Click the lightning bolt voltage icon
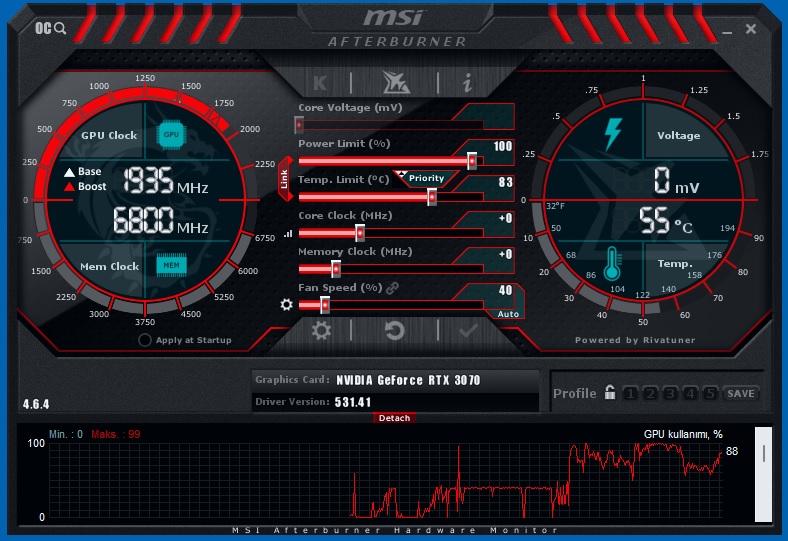Image resolution: width=788 pixels, height=541 pixels. [x=613, y=134]
